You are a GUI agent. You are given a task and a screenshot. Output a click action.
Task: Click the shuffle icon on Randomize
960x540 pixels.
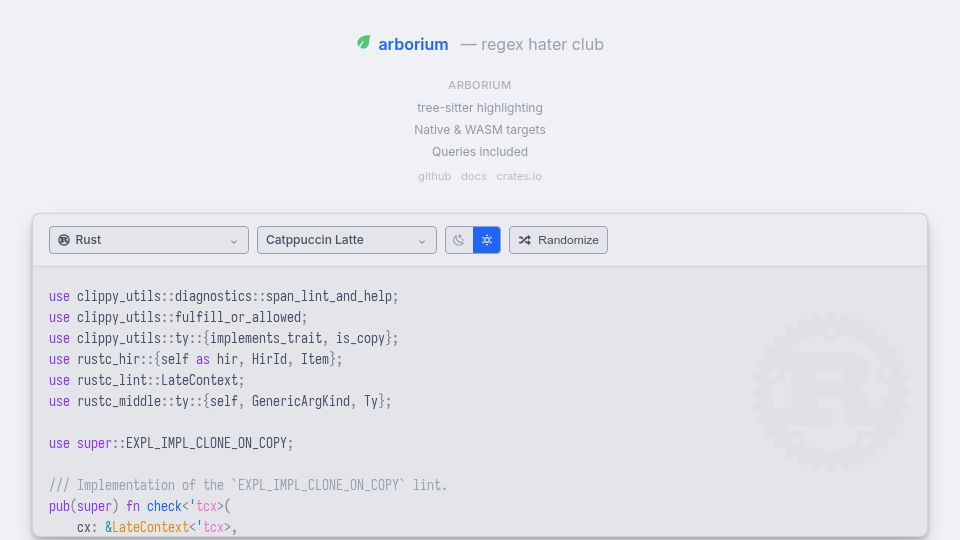point(525,240)
